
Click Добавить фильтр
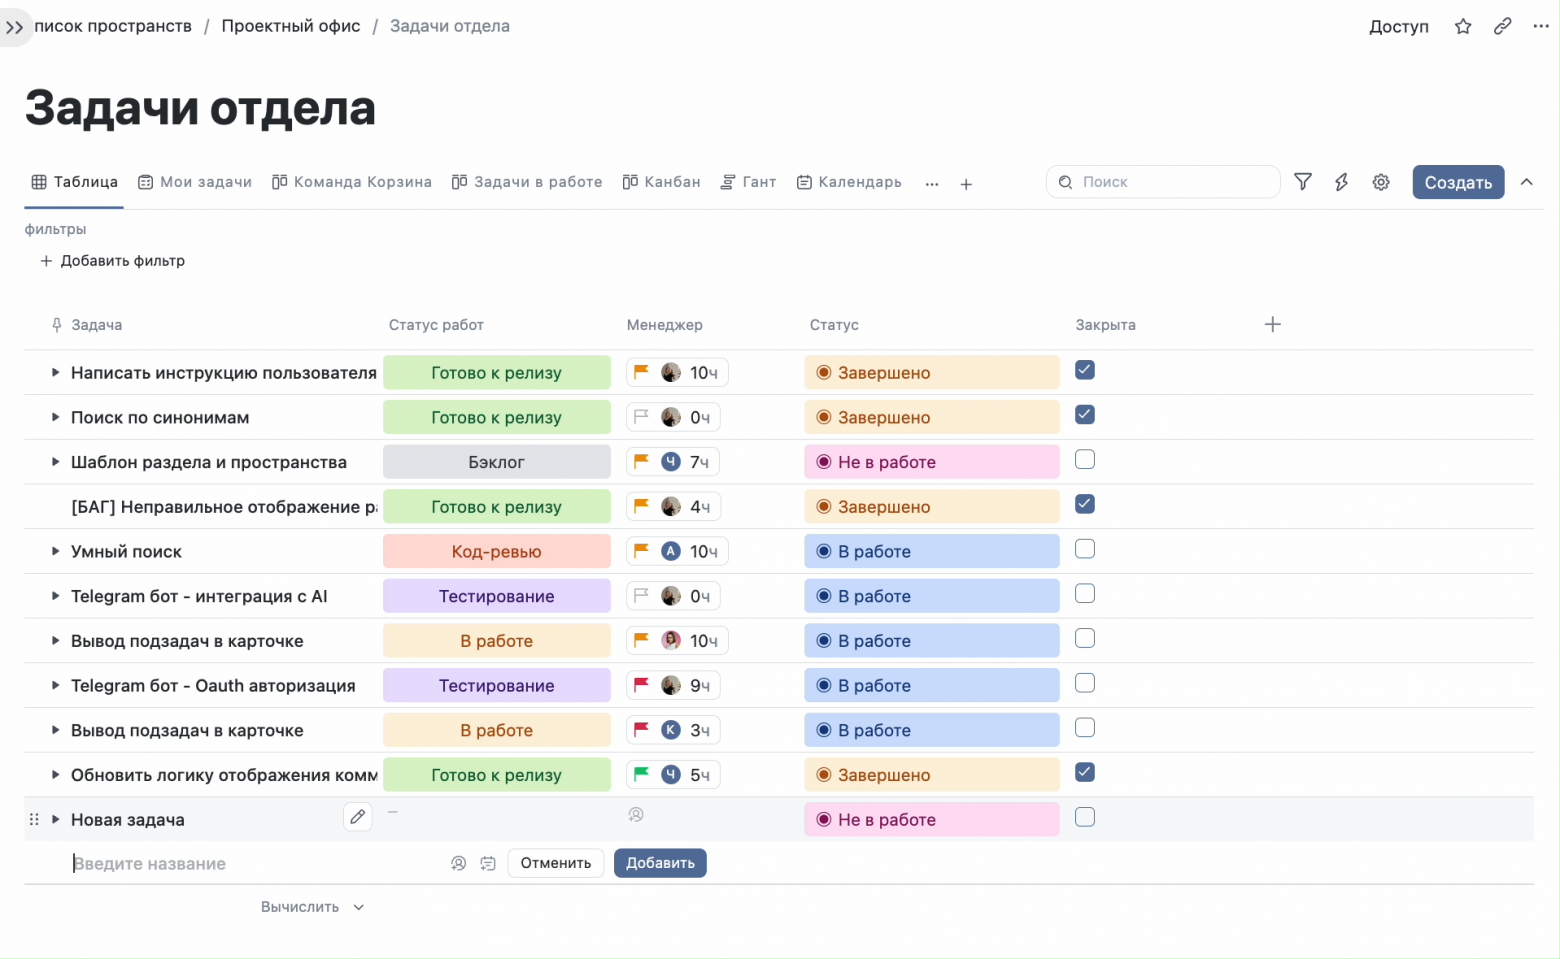tap(112, 261)
